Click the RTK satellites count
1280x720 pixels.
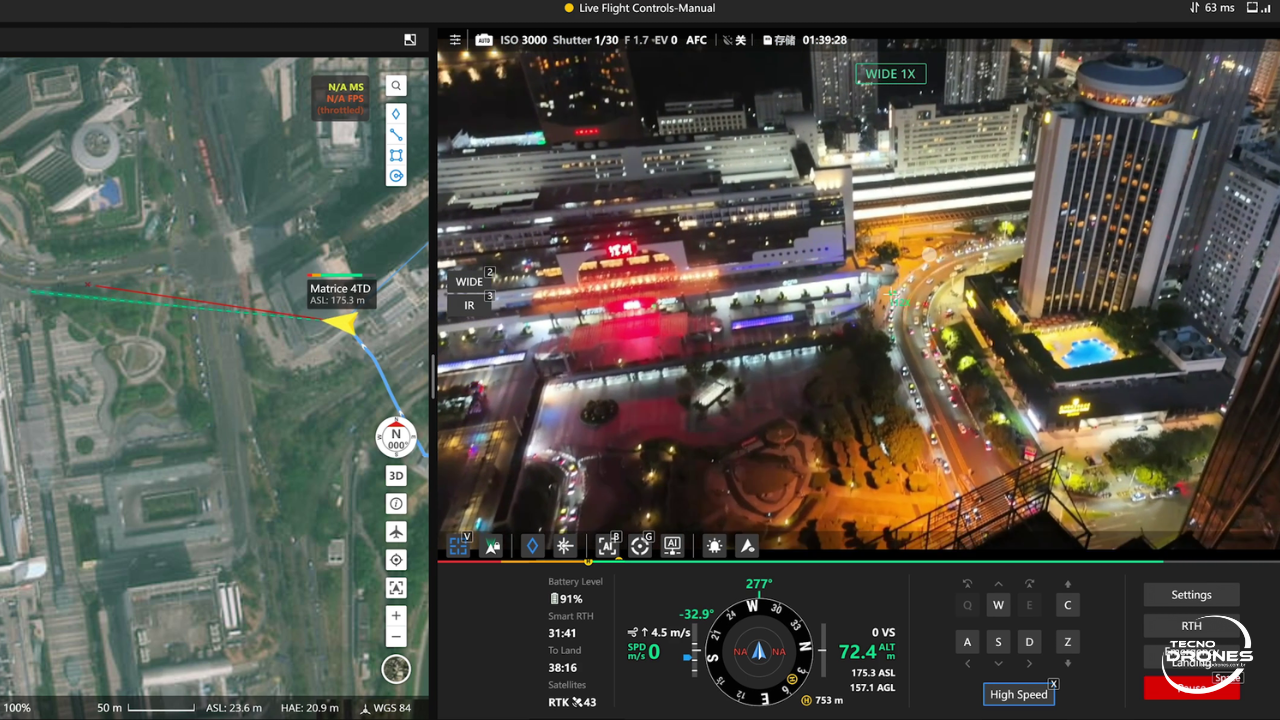(x=572, y=702)
